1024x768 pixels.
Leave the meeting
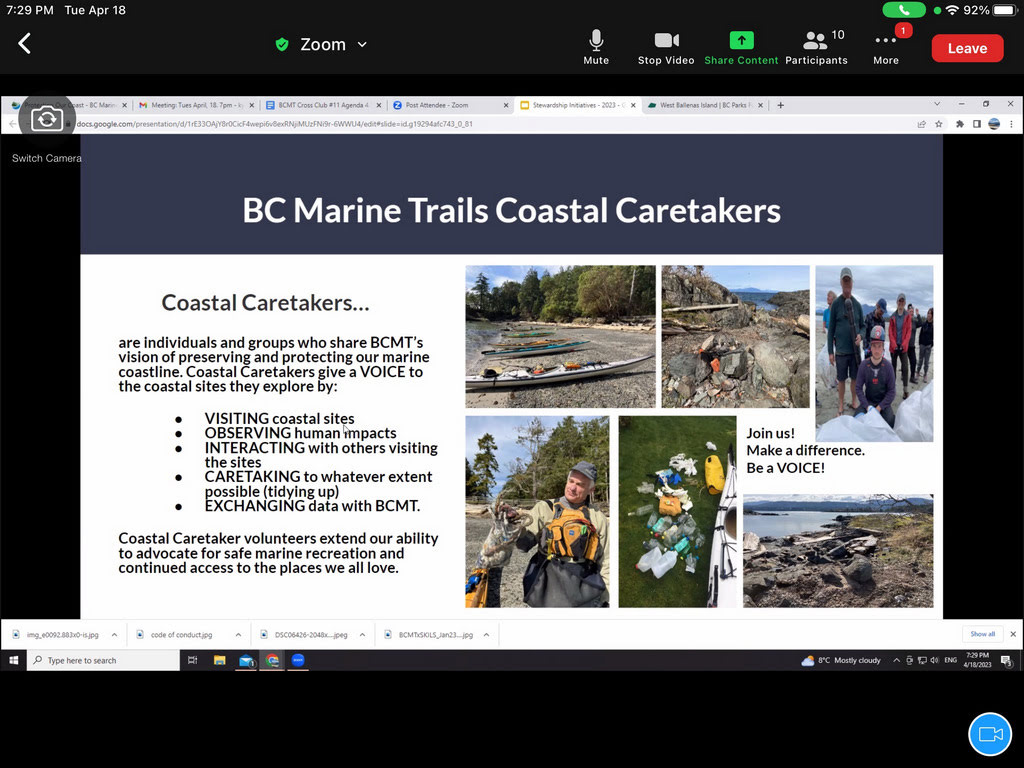(967, 48)
